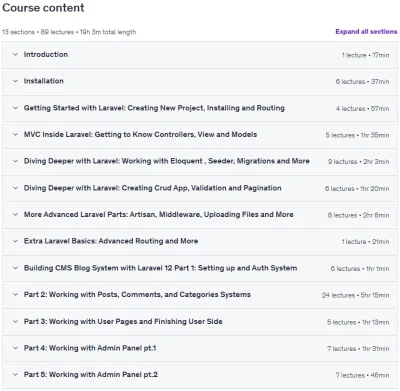Select 24 lectures 5hr 15min row info

tap(355, 295)
